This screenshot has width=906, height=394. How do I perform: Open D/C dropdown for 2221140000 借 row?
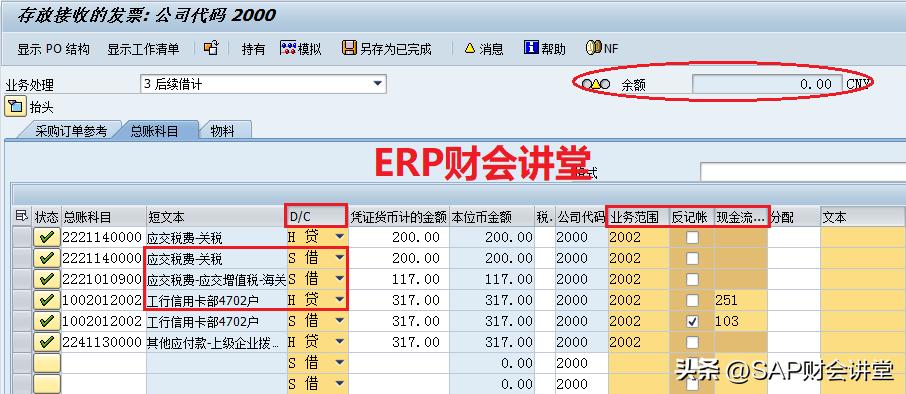(339, 258)
